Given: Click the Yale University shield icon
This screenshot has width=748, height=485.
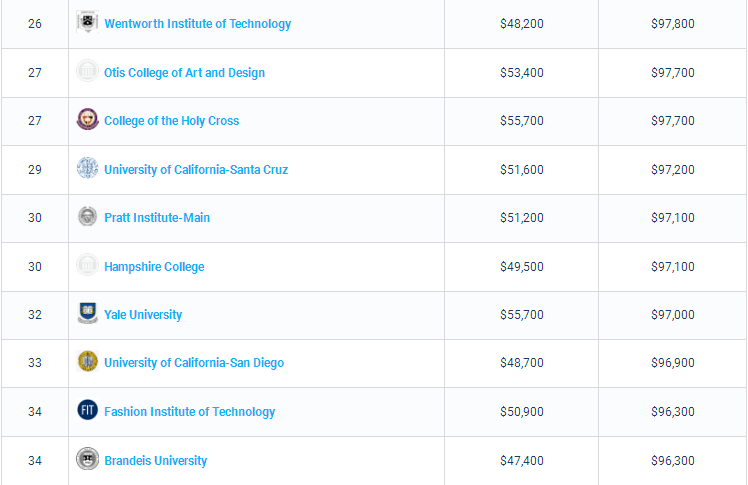Looking at the screenshot, I should (88, 314).
